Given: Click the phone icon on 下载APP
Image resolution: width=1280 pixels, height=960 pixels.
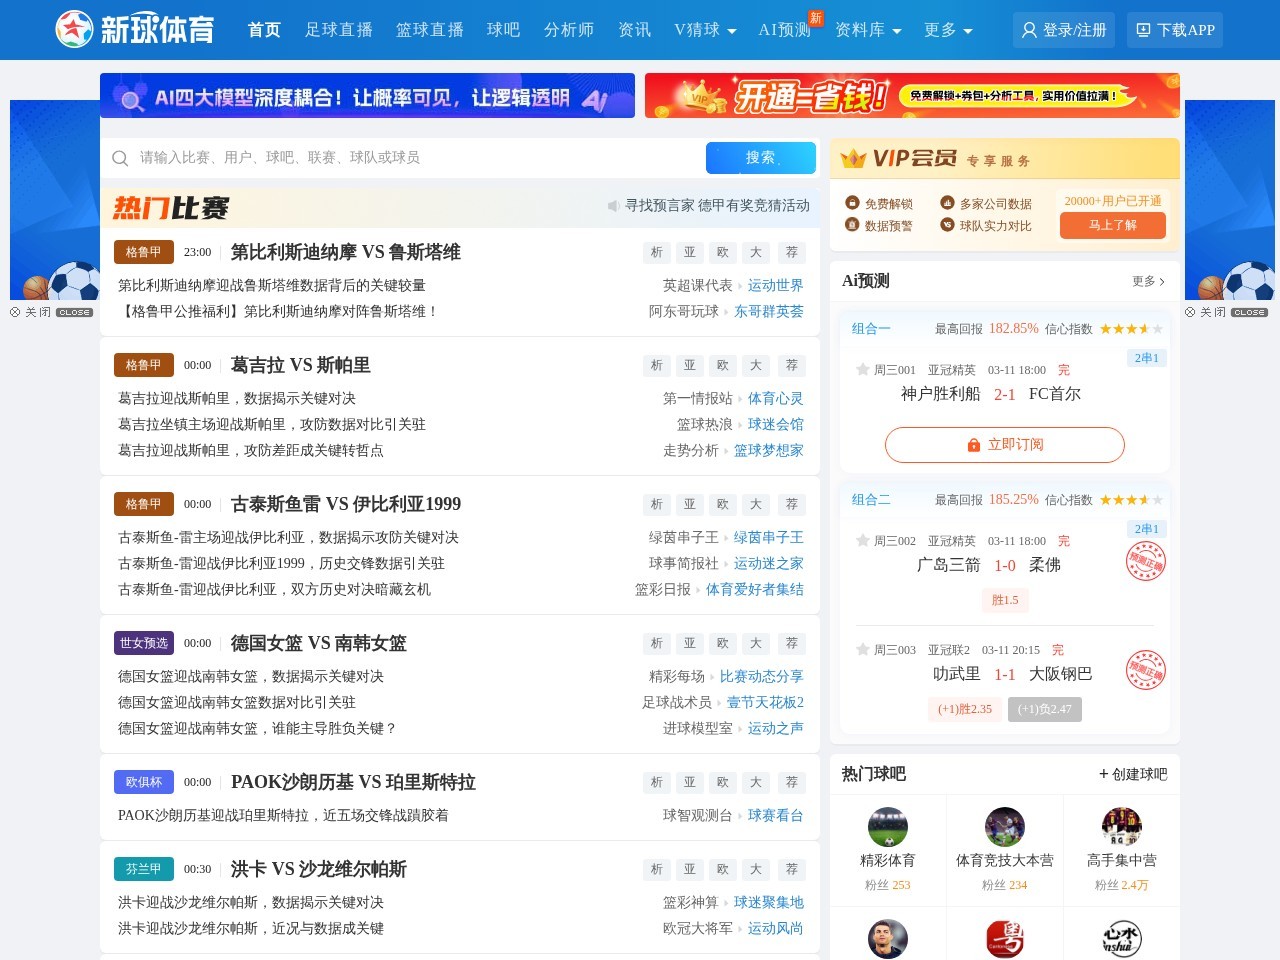Looking at the screenshot, I should point(1141,29).
